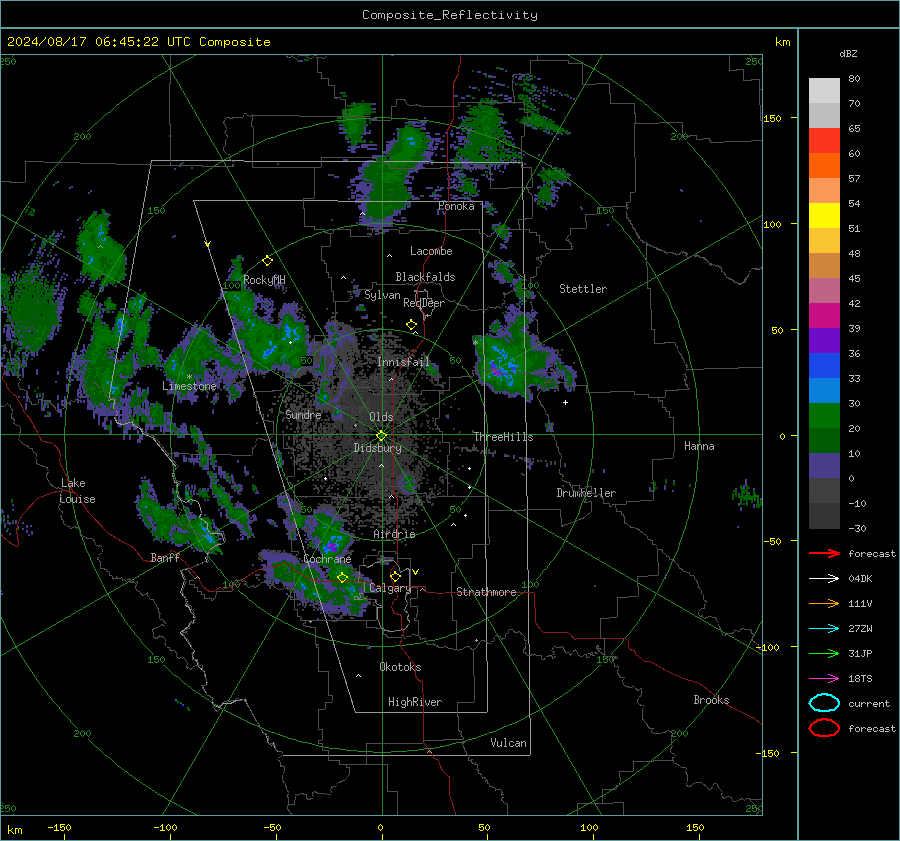Click the Vulcan city label
Viewport: 900px width, 841px height.
[509, 743]
